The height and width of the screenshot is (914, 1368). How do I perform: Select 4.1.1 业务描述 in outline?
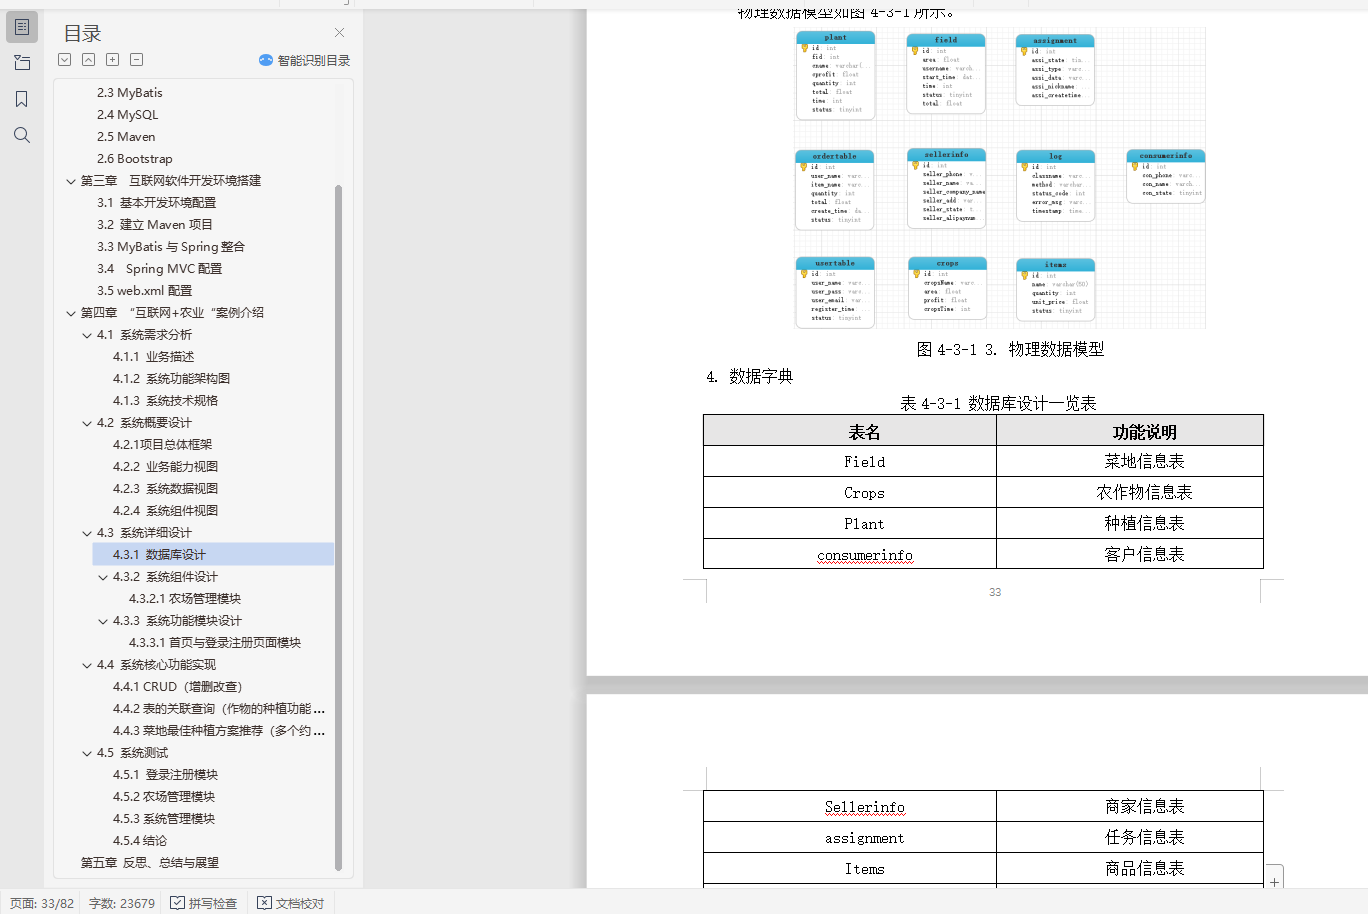pos(153,357)
